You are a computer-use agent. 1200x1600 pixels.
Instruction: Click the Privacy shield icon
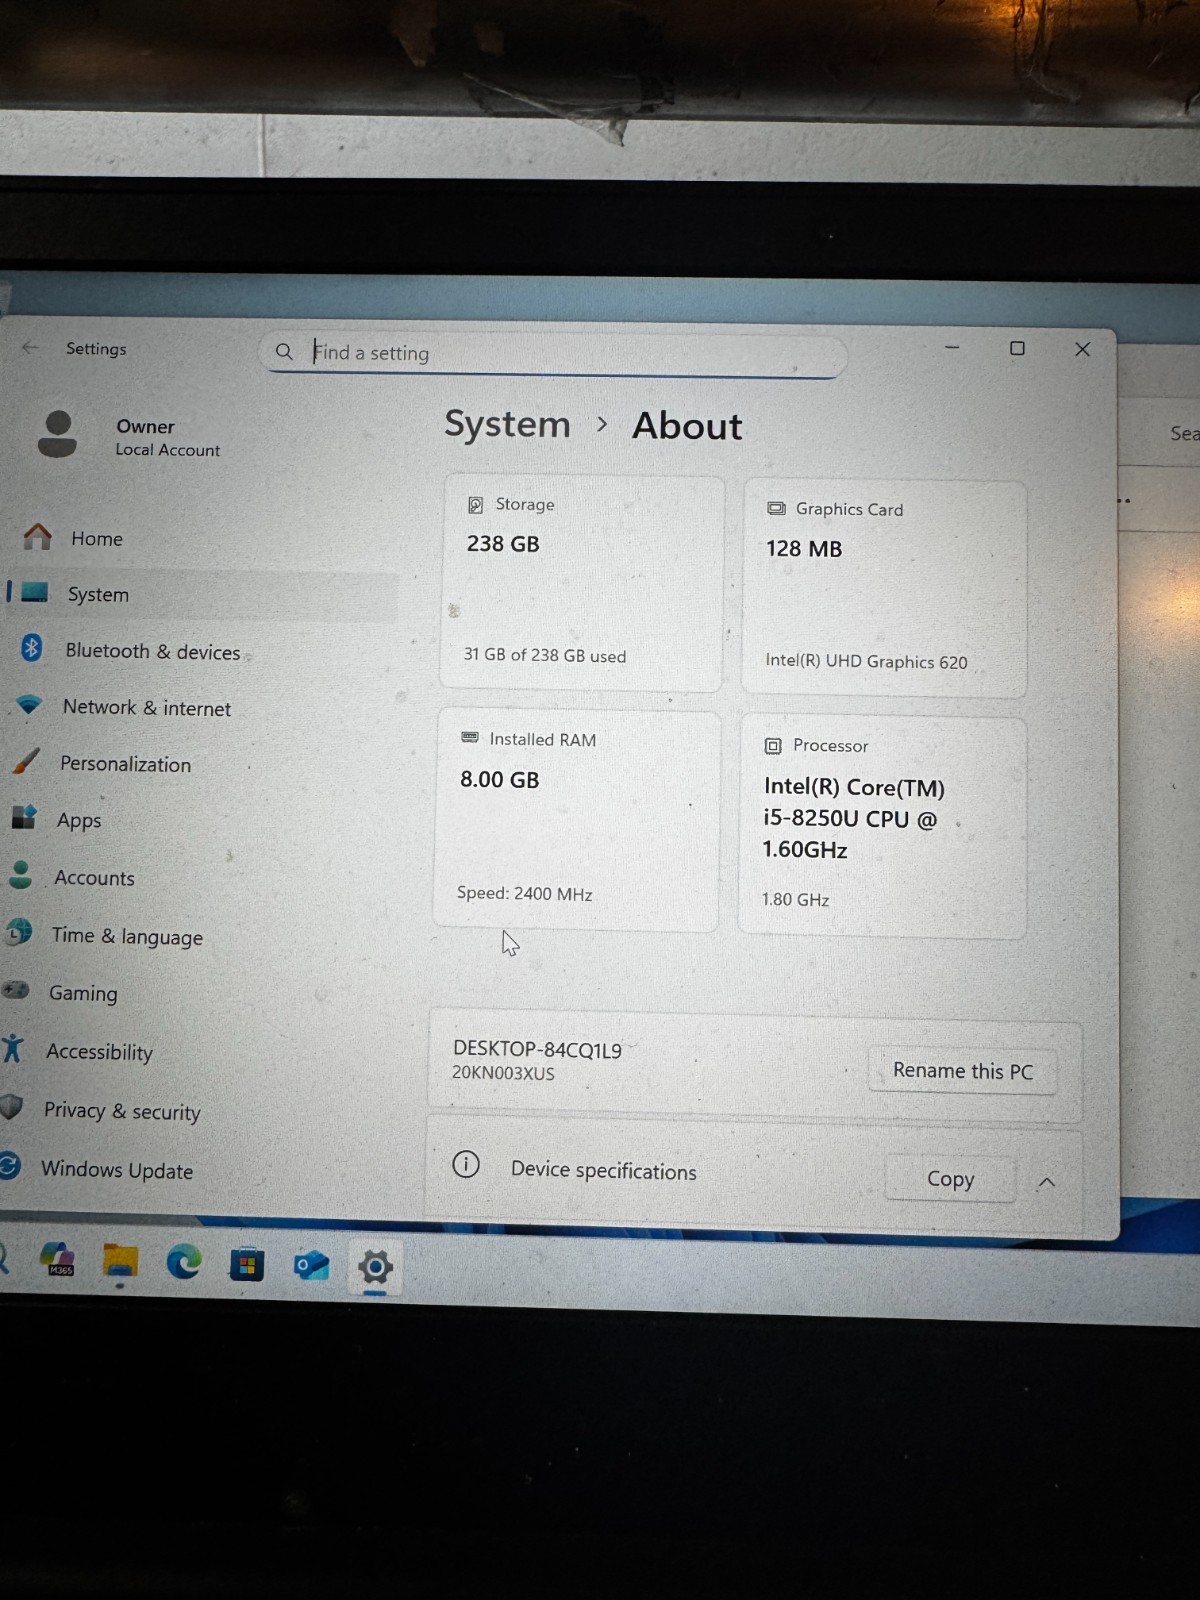click(x=11, y=1107)
